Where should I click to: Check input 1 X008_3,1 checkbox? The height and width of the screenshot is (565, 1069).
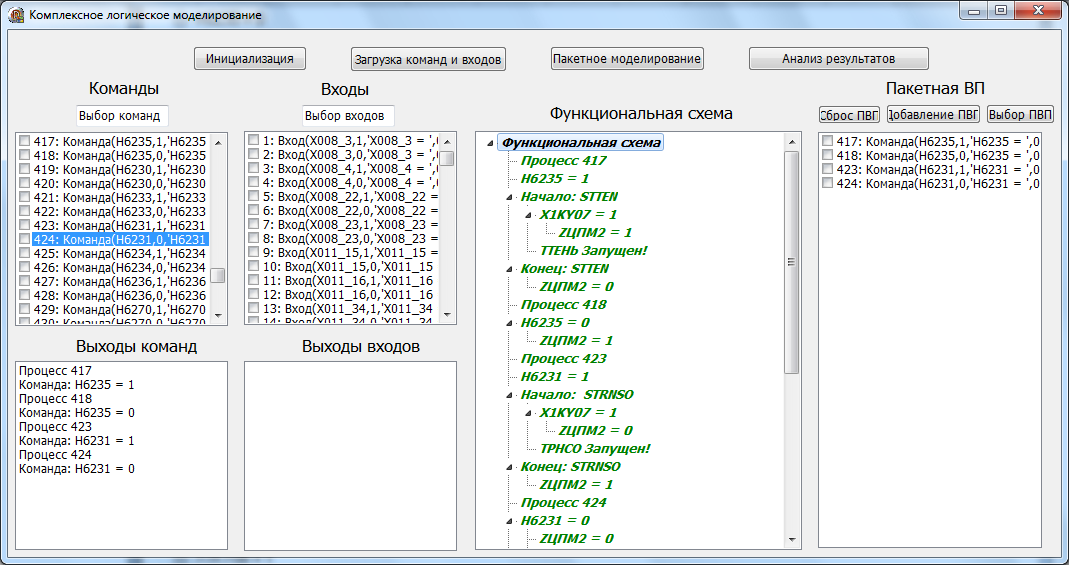[x=254, y=140]
